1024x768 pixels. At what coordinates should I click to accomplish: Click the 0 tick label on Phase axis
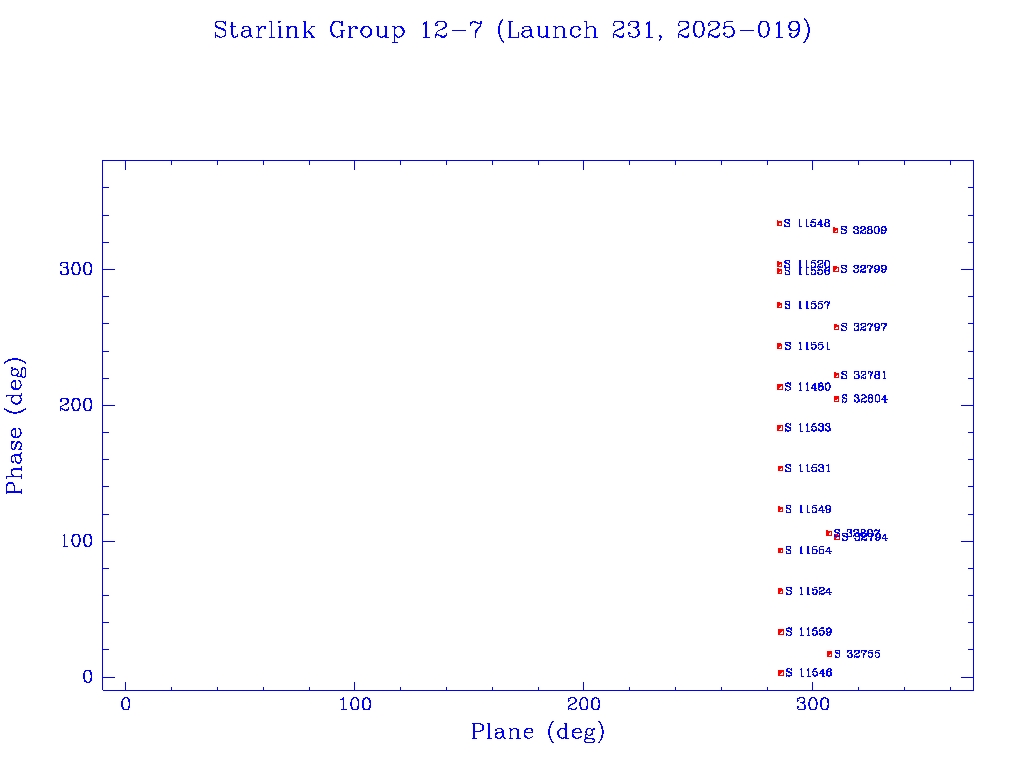coord(88,677)
